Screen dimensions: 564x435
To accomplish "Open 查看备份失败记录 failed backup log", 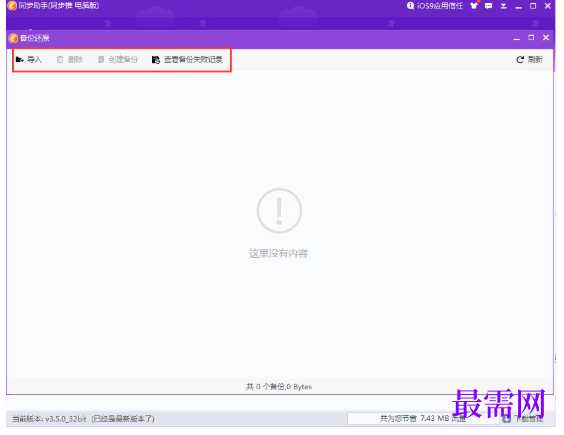I will click(x=187, y=59).
